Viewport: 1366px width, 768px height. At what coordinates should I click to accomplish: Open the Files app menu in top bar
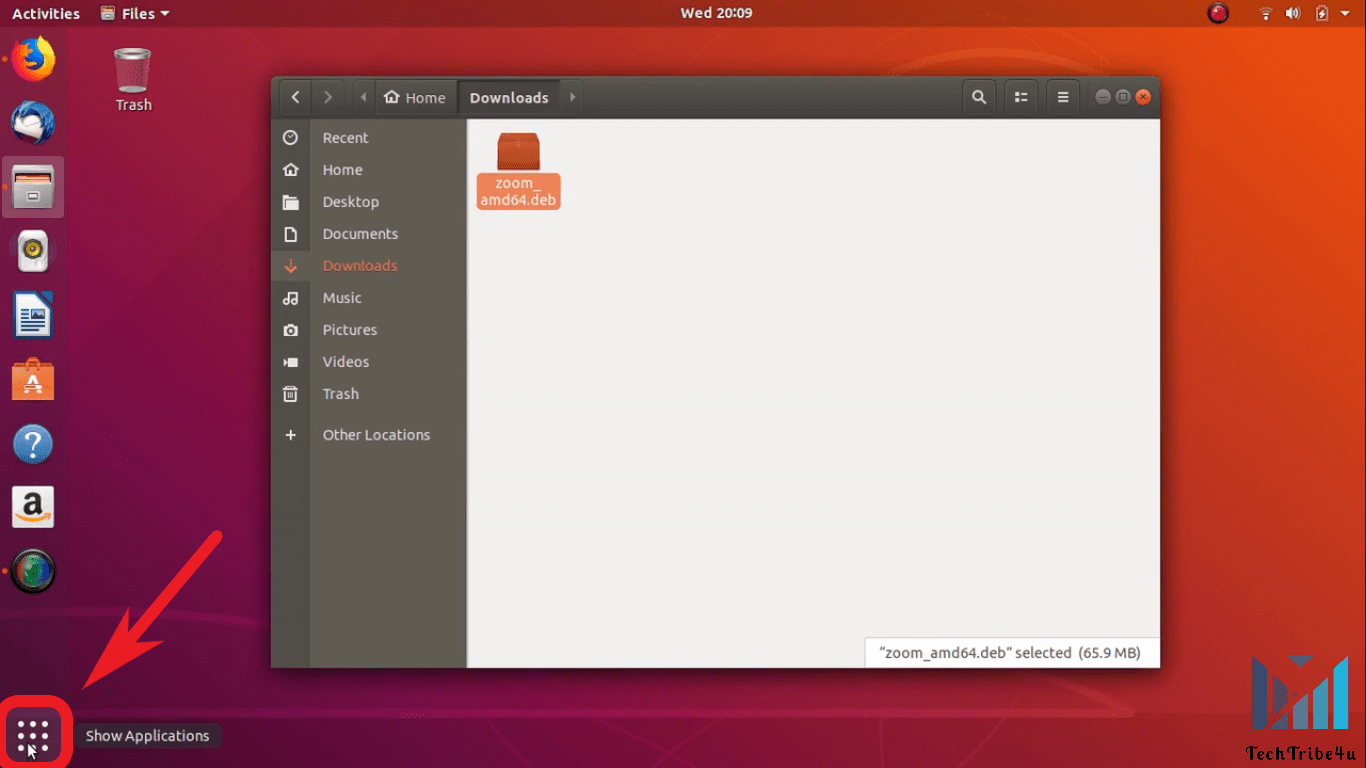[x=135, y=13]
